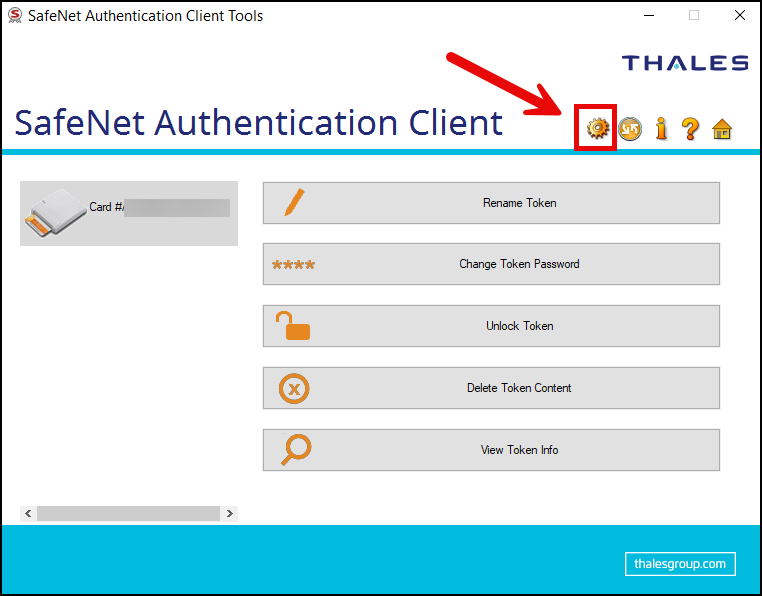762x596 pixels.
Task: Click the Rename Token button
Action: pos(491,203)
